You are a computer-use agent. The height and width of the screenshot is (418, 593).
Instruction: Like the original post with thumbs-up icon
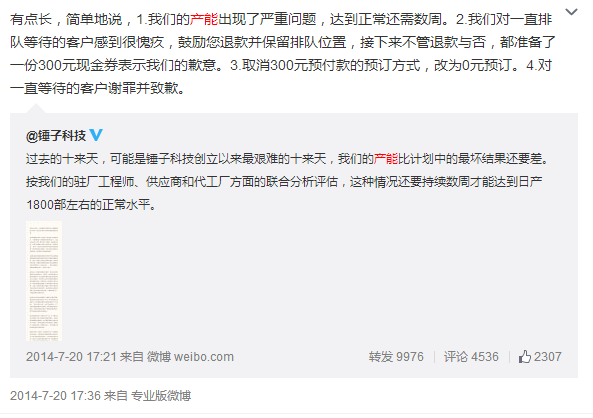point(525,357)
